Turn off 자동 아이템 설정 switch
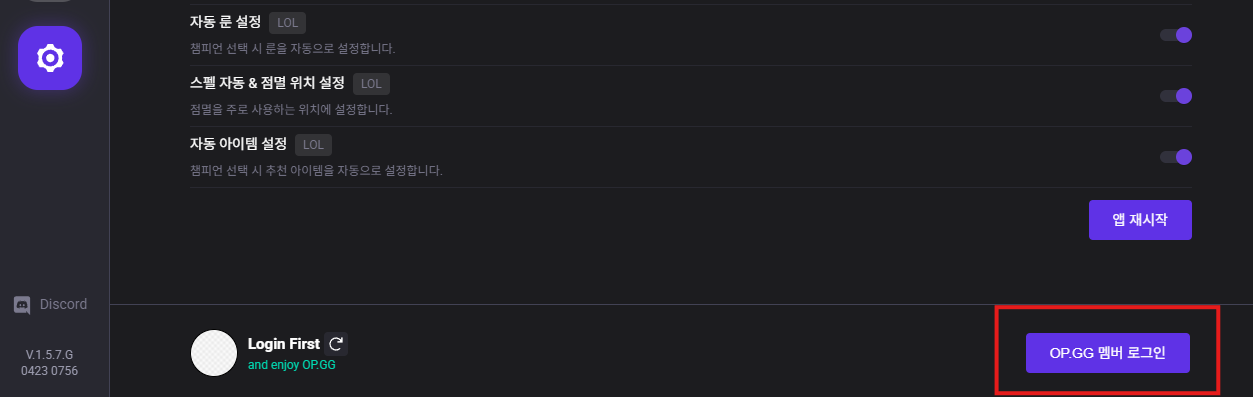The width and height of the screenshot is (1253, 397). point(1176,157)
